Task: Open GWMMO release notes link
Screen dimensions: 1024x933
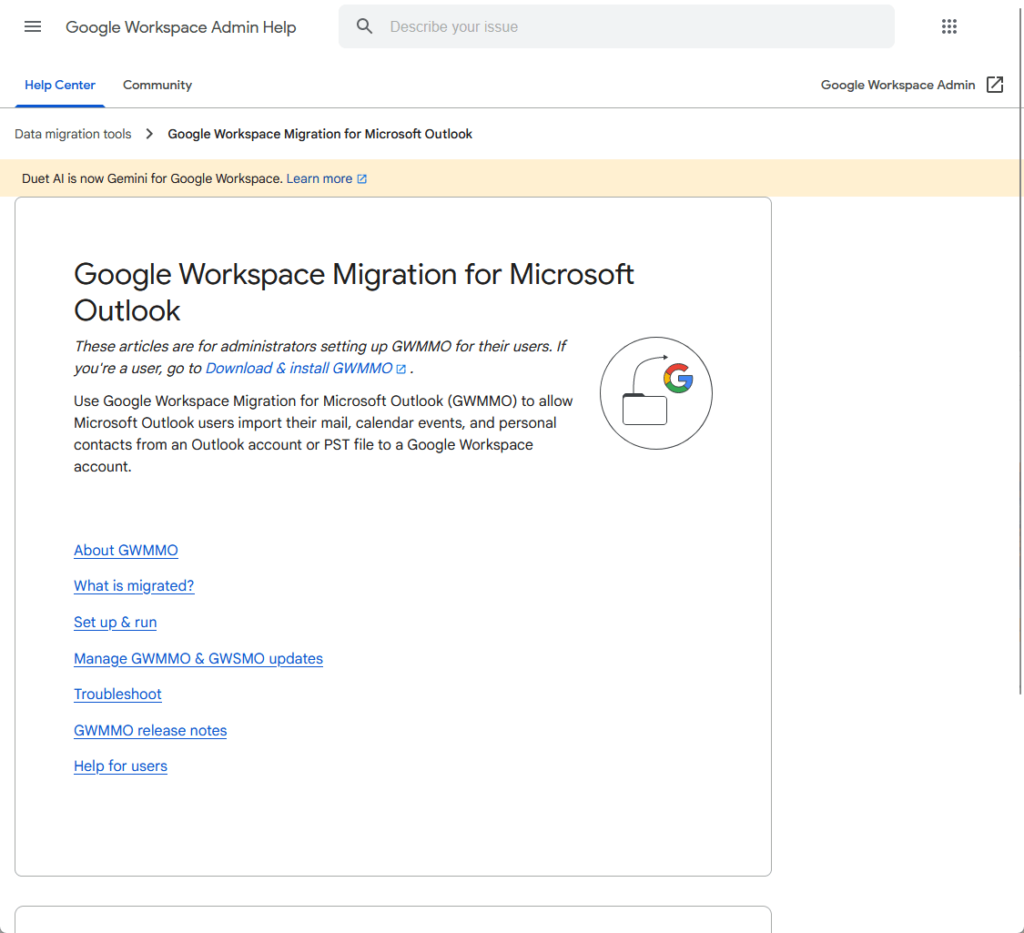Action: (150, 731)
